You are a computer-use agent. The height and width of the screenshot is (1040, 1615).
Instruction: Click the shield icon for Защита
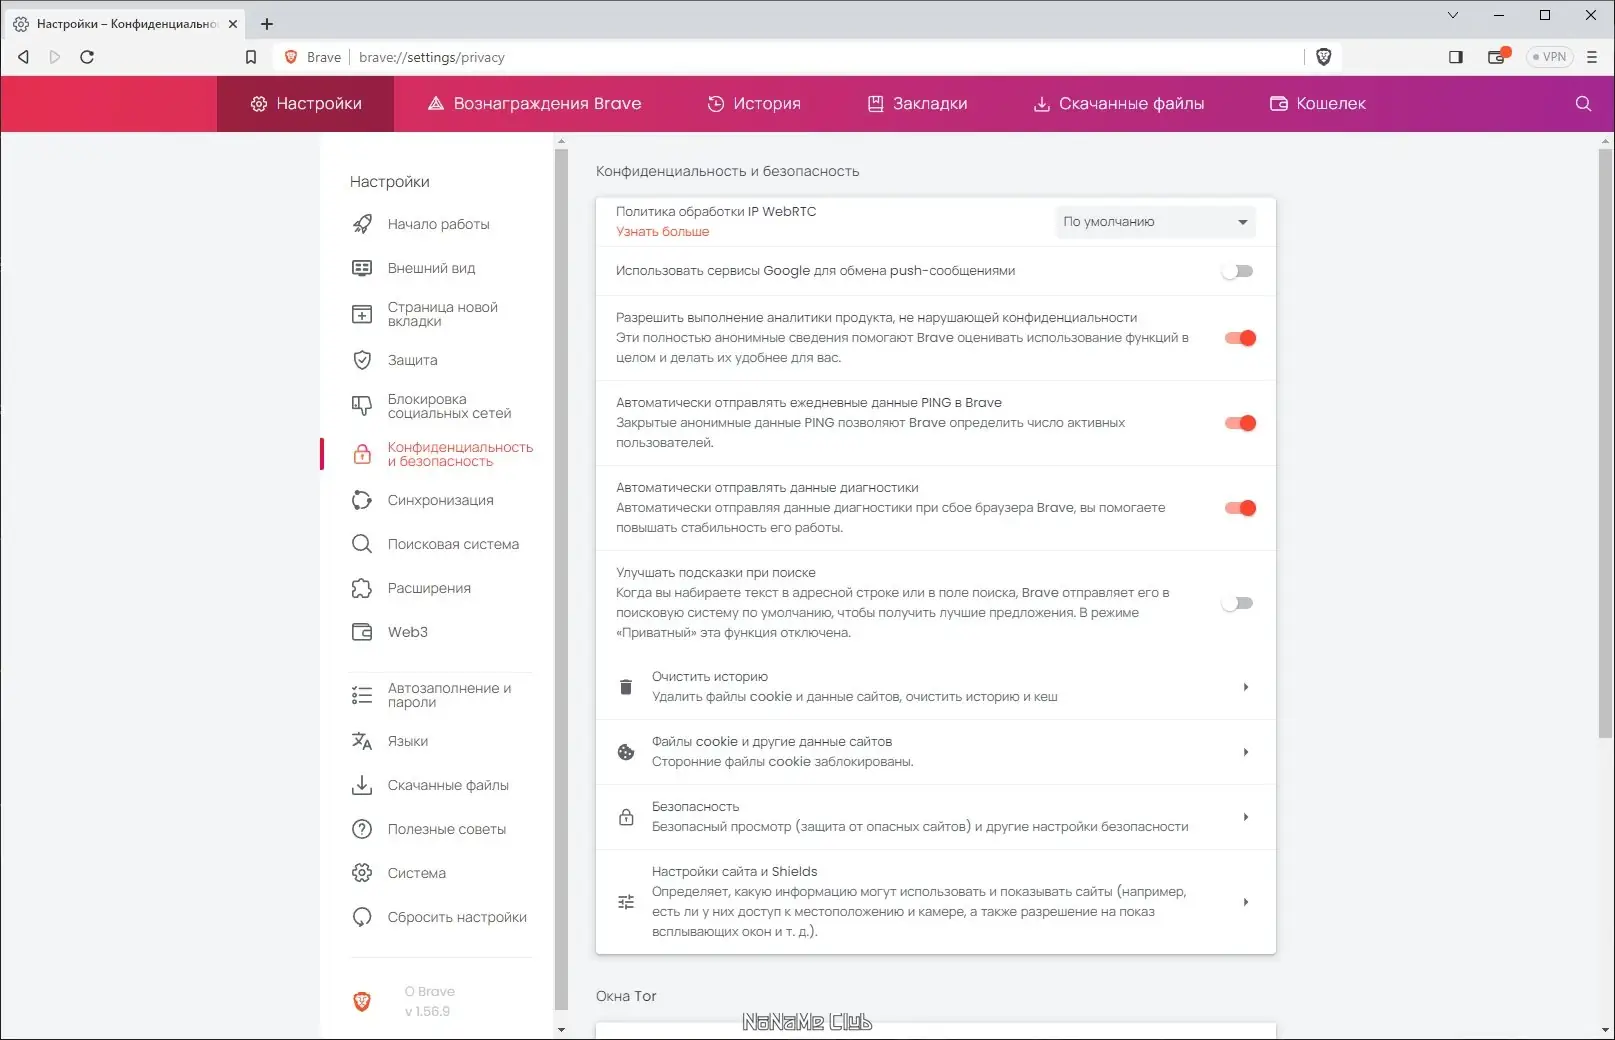click(x=362, y=360)
